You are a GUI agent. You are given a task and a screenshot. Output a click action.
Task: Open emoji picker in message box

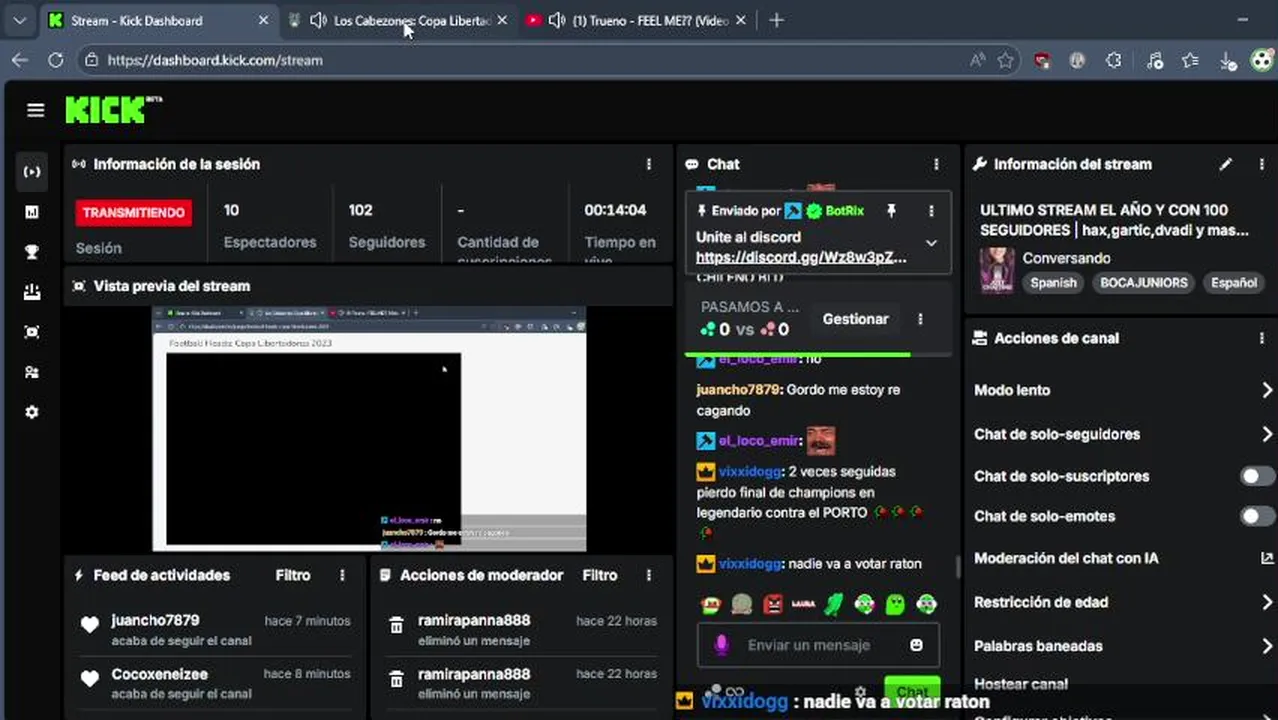tap(916, 645)
